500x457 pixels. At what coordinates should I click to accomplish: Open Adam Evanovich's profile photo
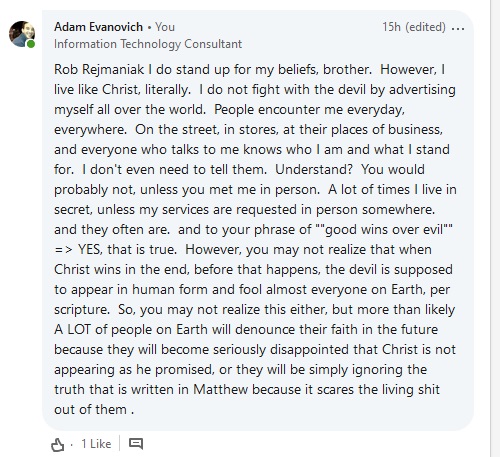(x=22, y=34)
